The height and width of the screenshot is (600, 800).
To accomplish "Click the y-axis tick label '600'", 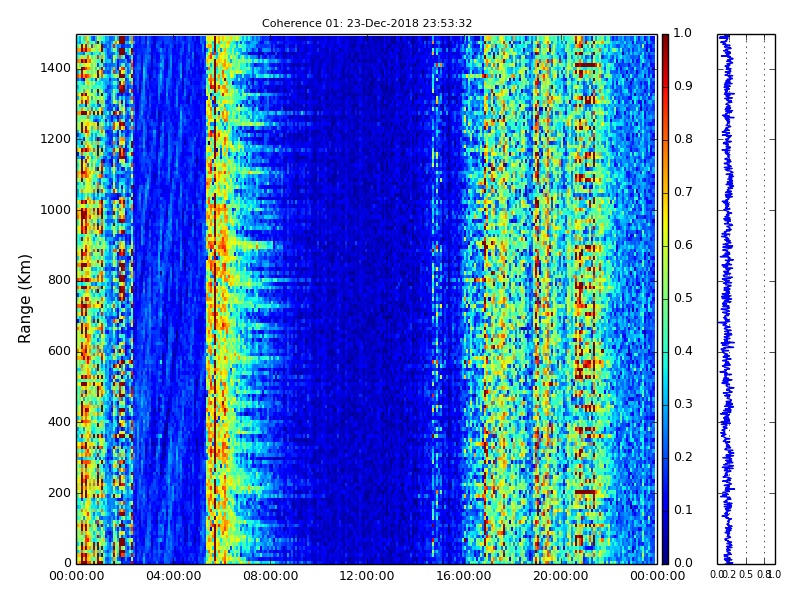I will pos(60,351).
